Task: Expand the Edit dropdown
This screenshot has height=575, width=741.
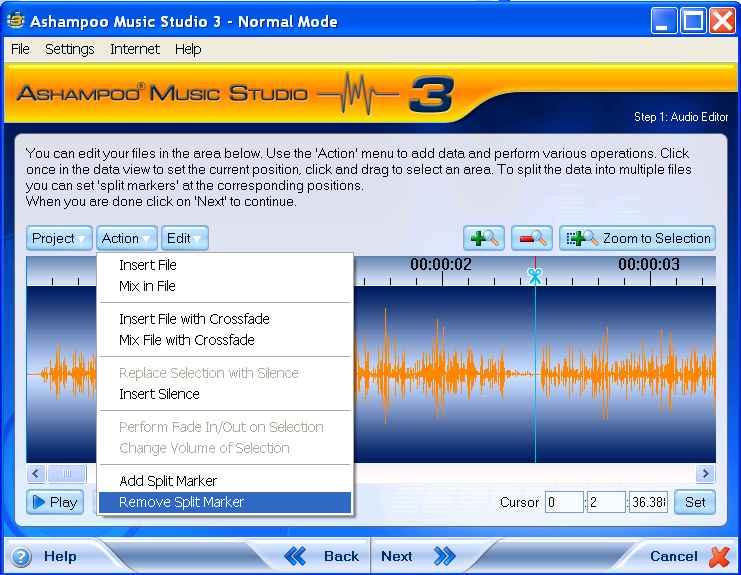Action: tap(185, 238)
